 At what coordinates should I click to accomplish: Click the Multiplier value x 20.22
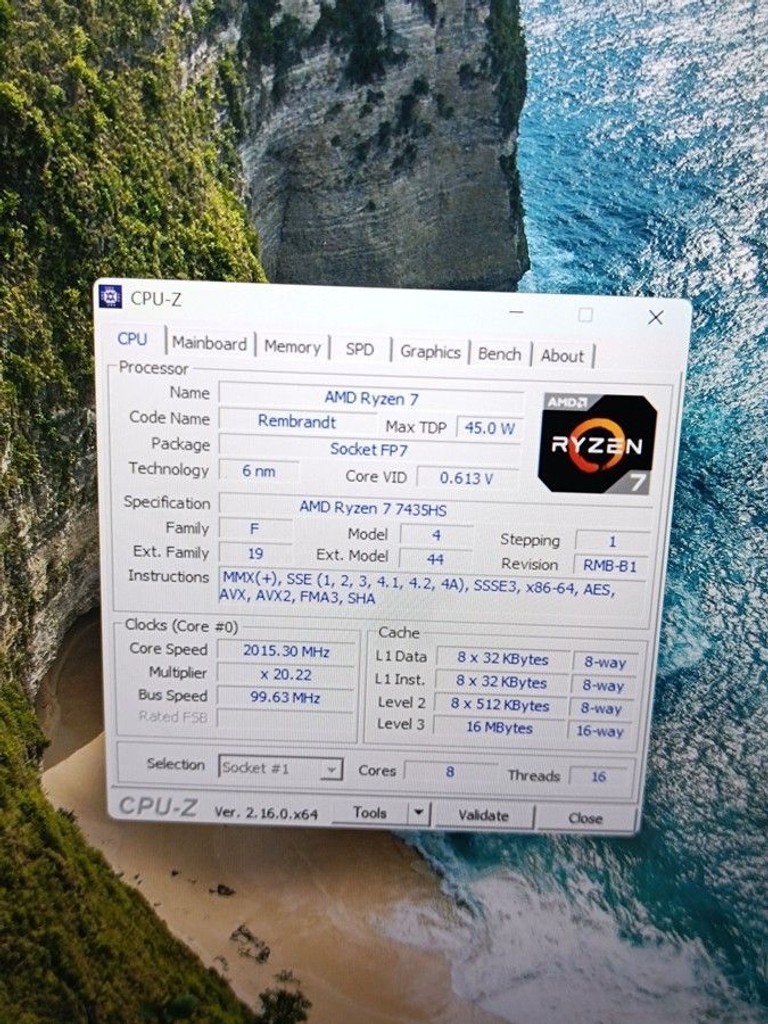pyautogui.click(x=286, y=675)
